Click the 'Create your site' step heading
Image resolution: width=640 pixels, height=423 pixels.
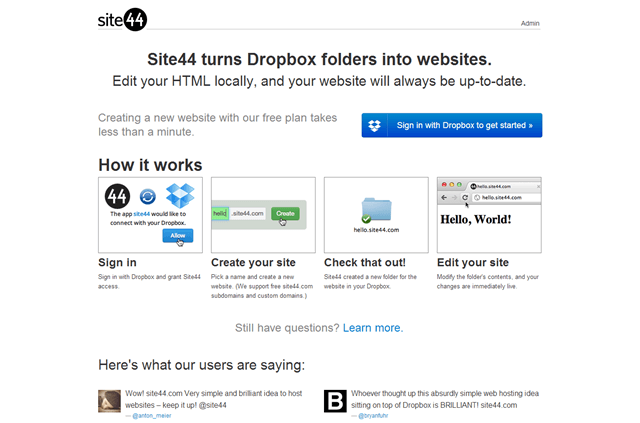pyautogui.click(x=253, y=263)
